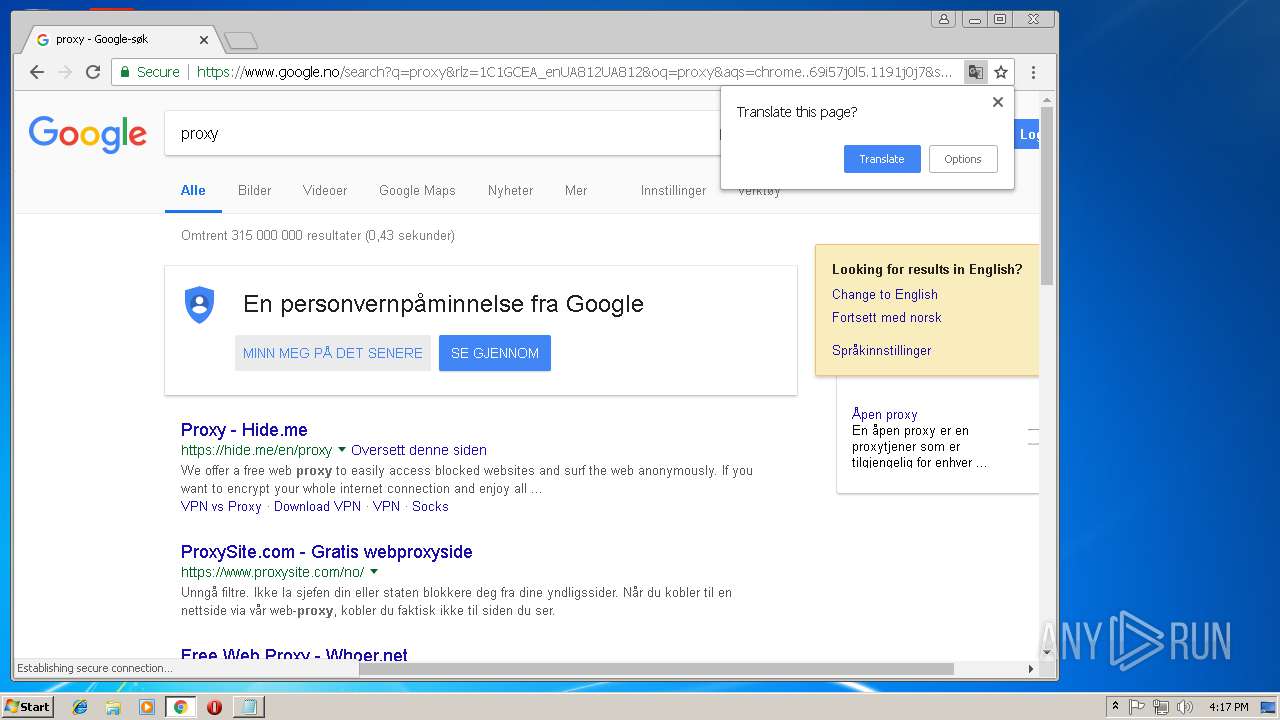Click the Windows Start button

click(x=28, y=707)
